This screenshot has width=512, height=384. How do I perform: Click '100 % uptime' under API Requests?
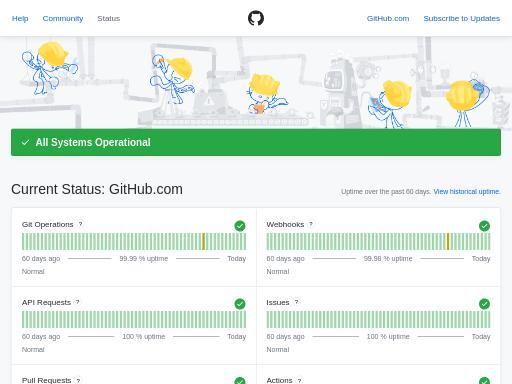tap(144, 337)
